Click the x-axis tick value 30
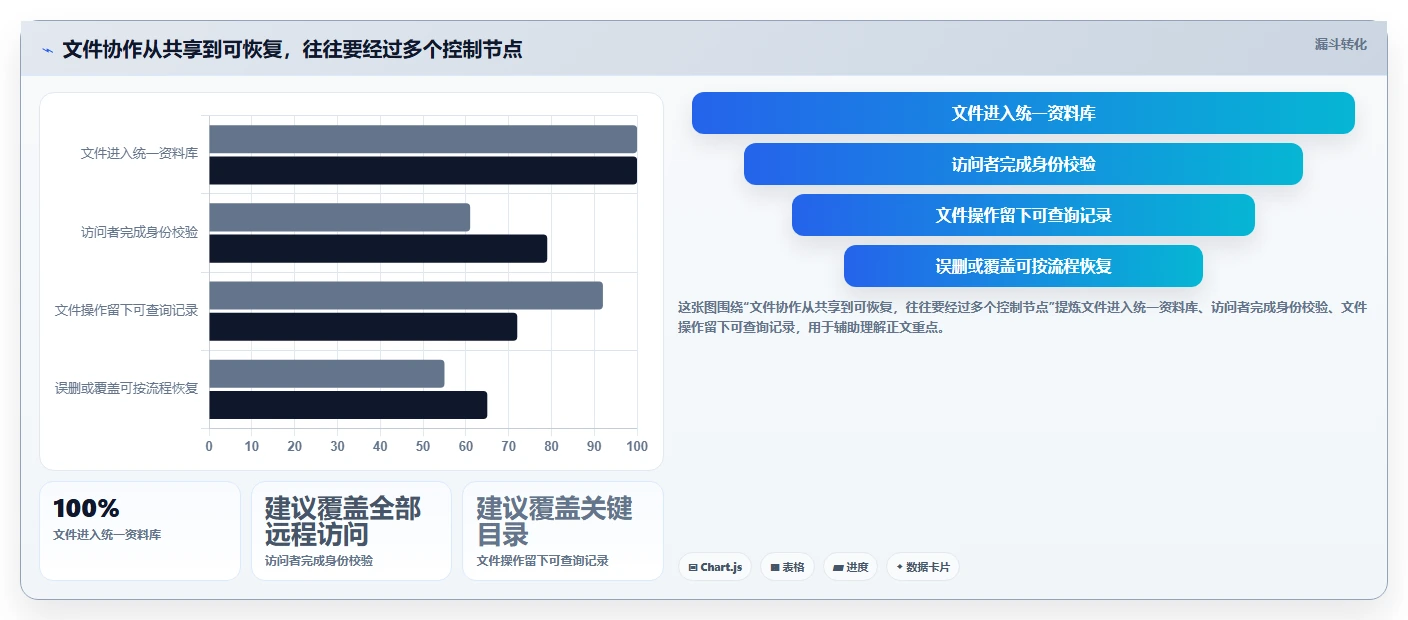The width and height of the screenshot is (1408, 620). click(337, 446)
